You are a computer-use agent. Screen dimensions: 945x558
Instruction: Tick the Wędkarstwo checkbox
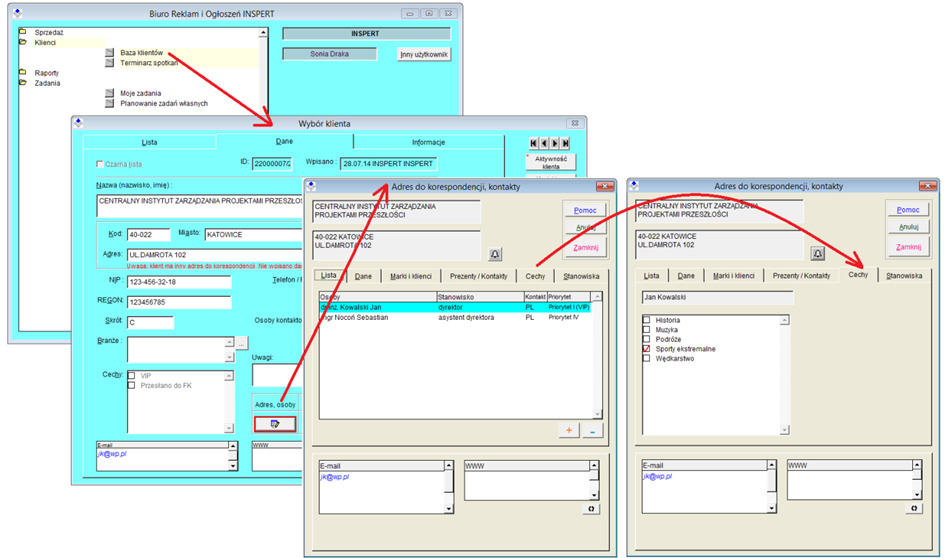tap(647, 359)
